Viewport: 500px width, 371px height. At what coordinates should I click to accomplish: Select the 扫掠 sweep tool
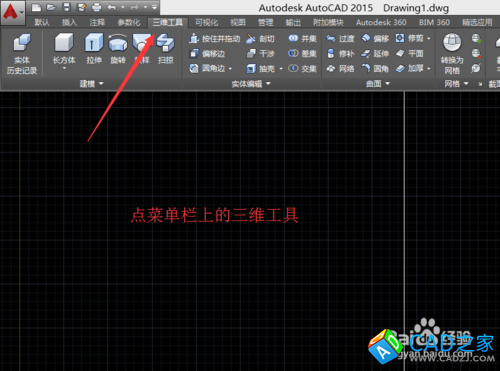166,48
